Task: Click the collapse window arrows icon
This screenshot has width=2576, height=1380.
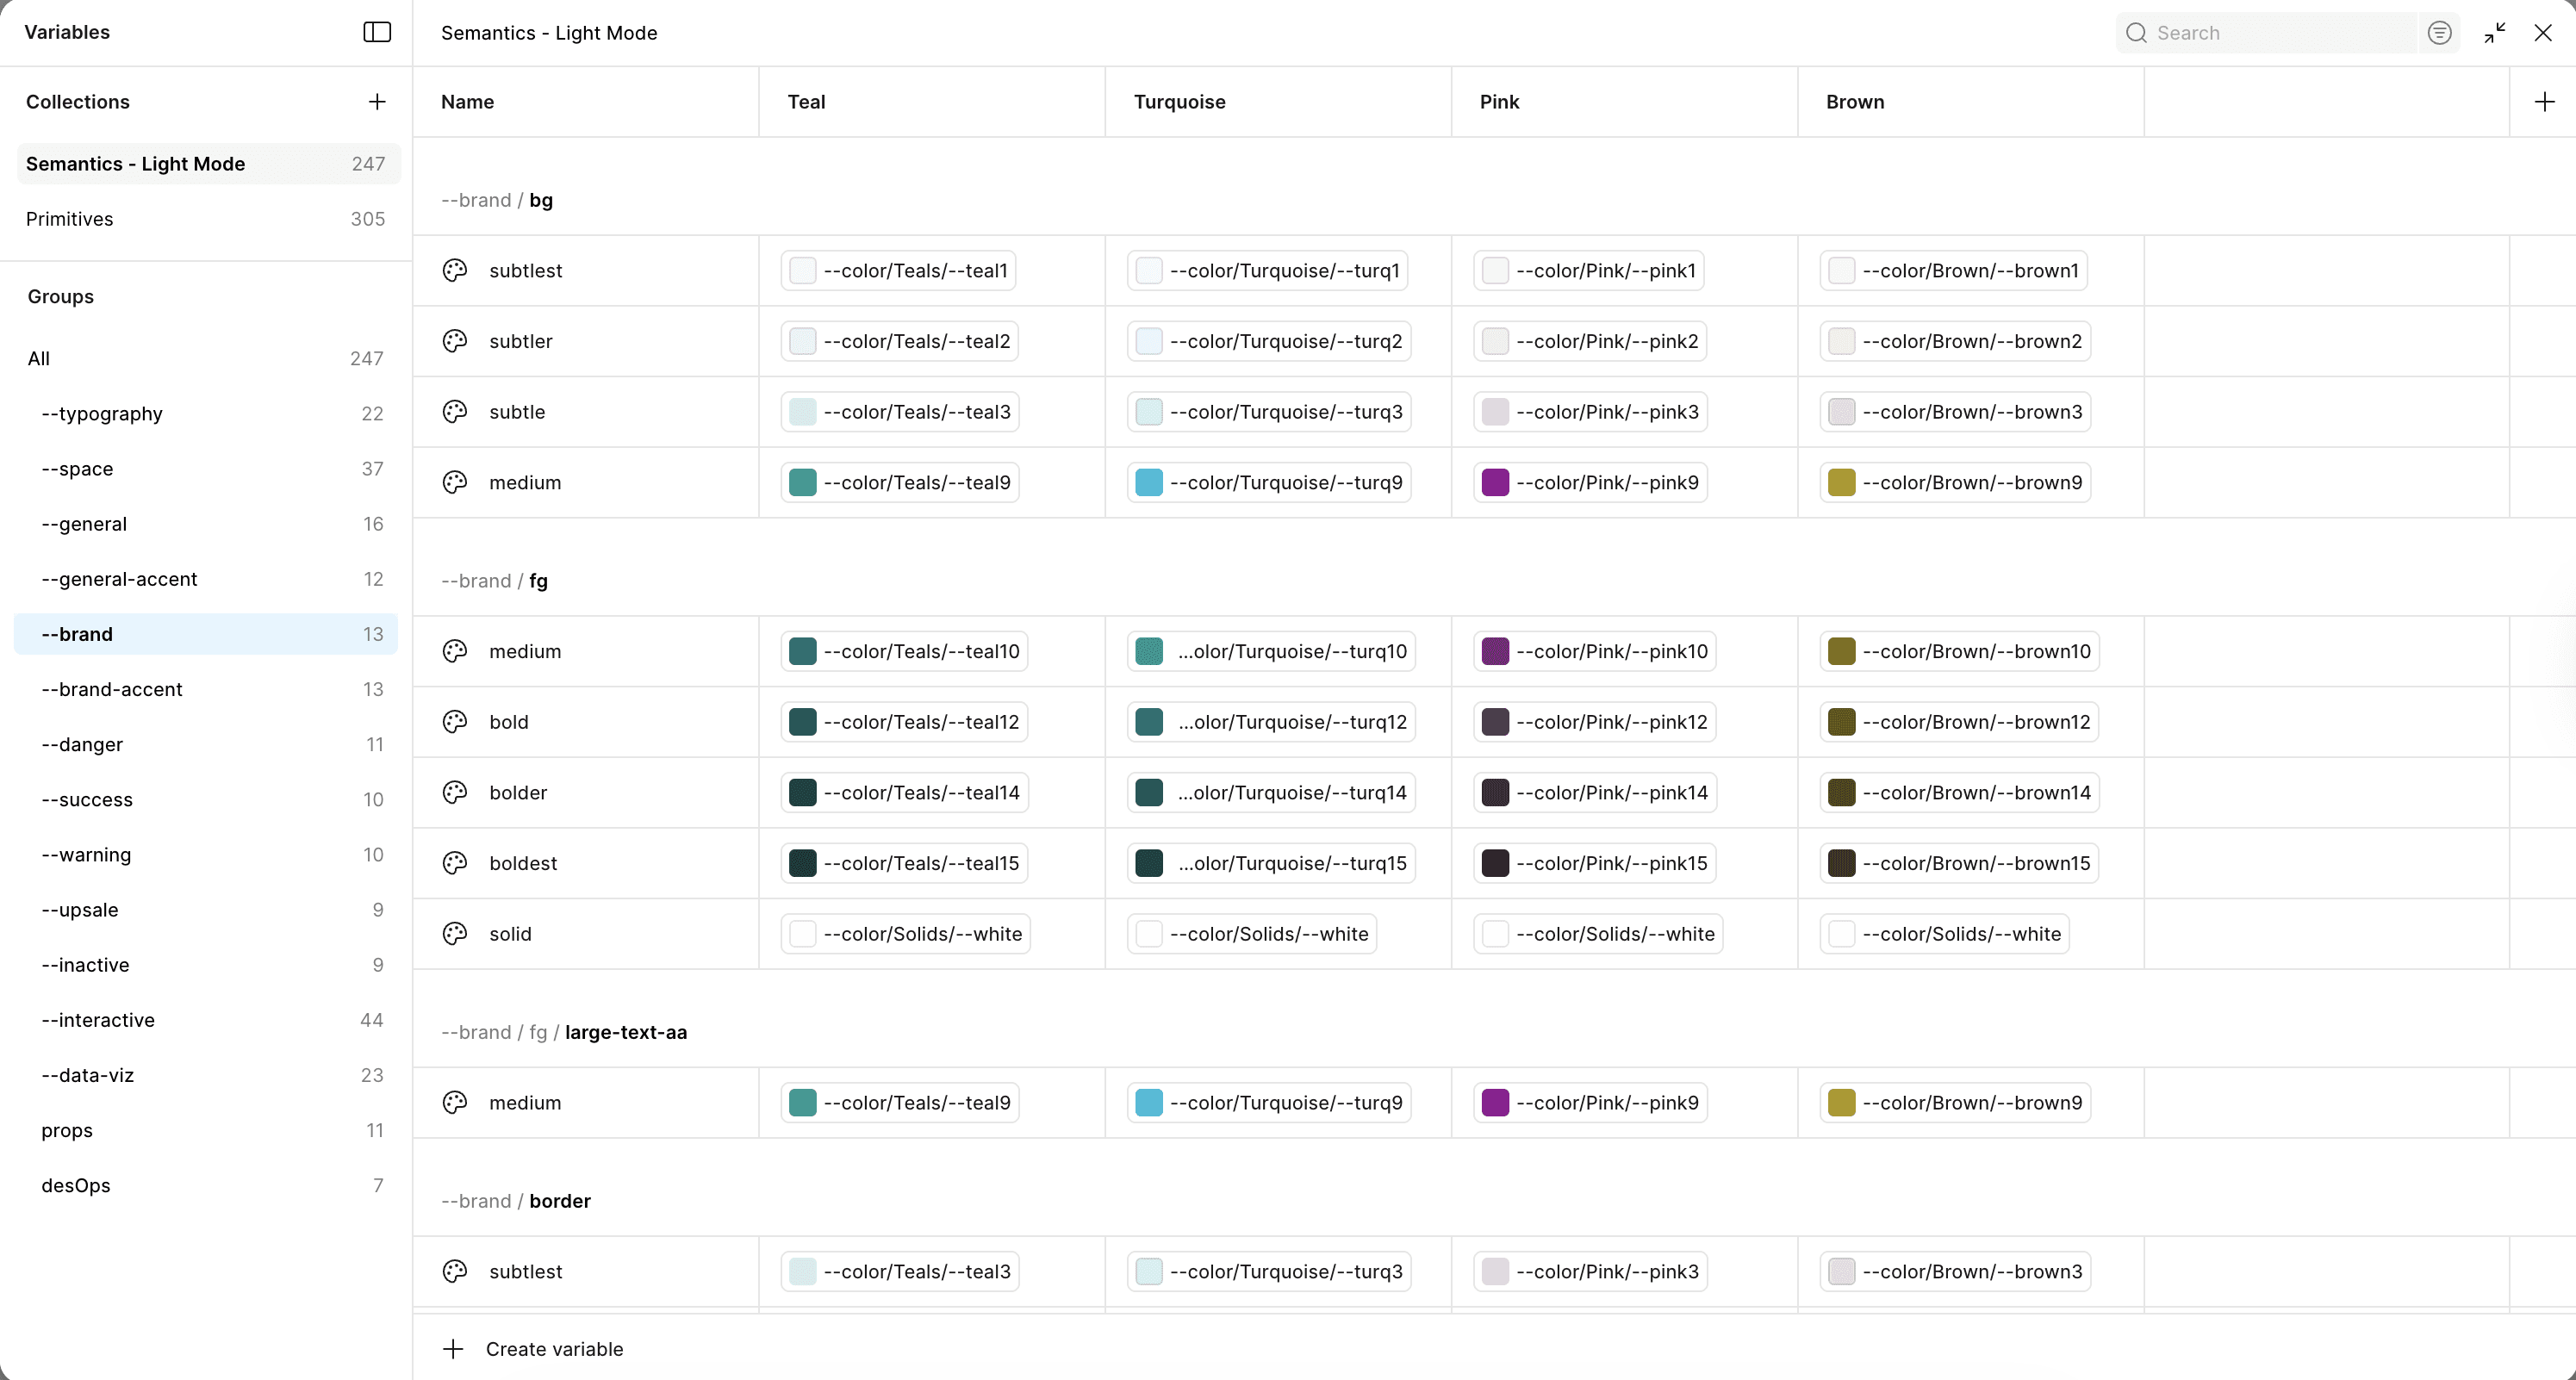Action: coord(2494,33)
